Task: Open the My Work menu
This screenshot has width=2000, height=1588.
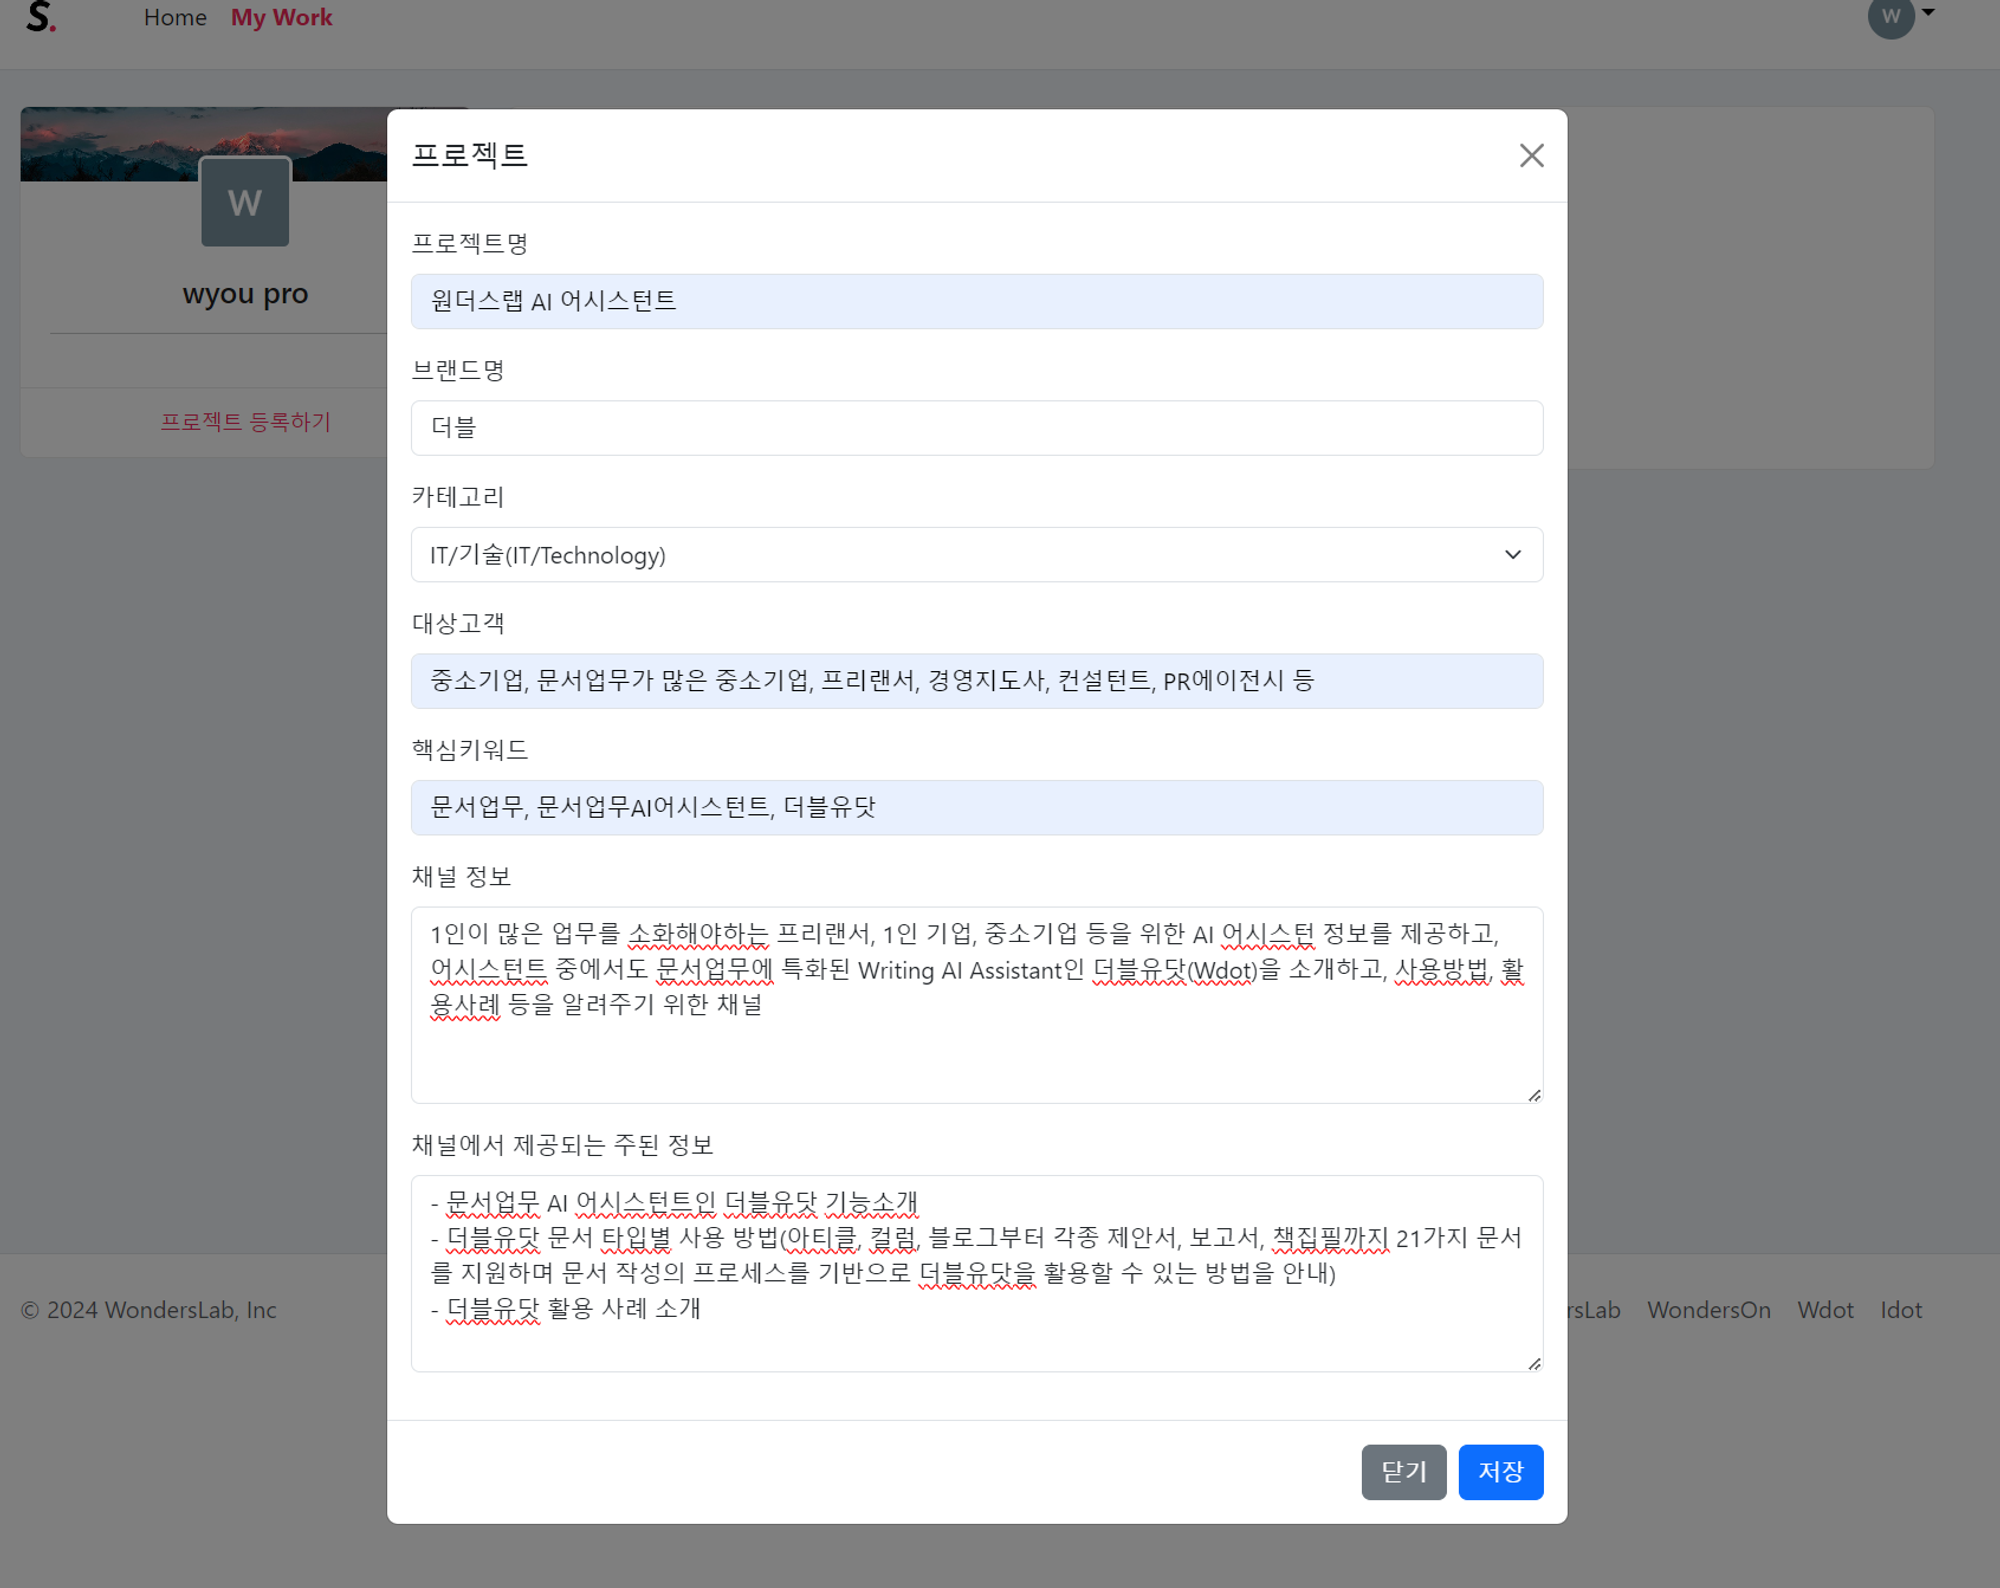Action: point(281,17)
